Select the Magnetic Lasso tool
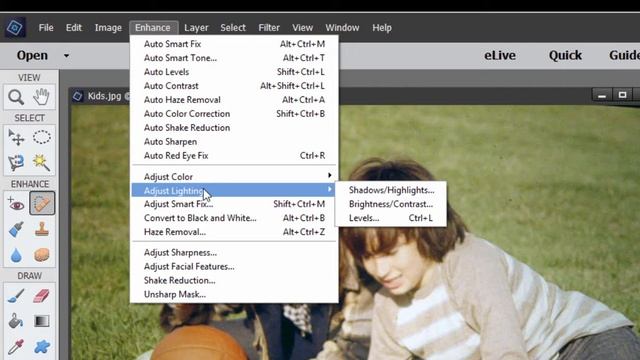 pyautogui.click(x=16, y=162)
